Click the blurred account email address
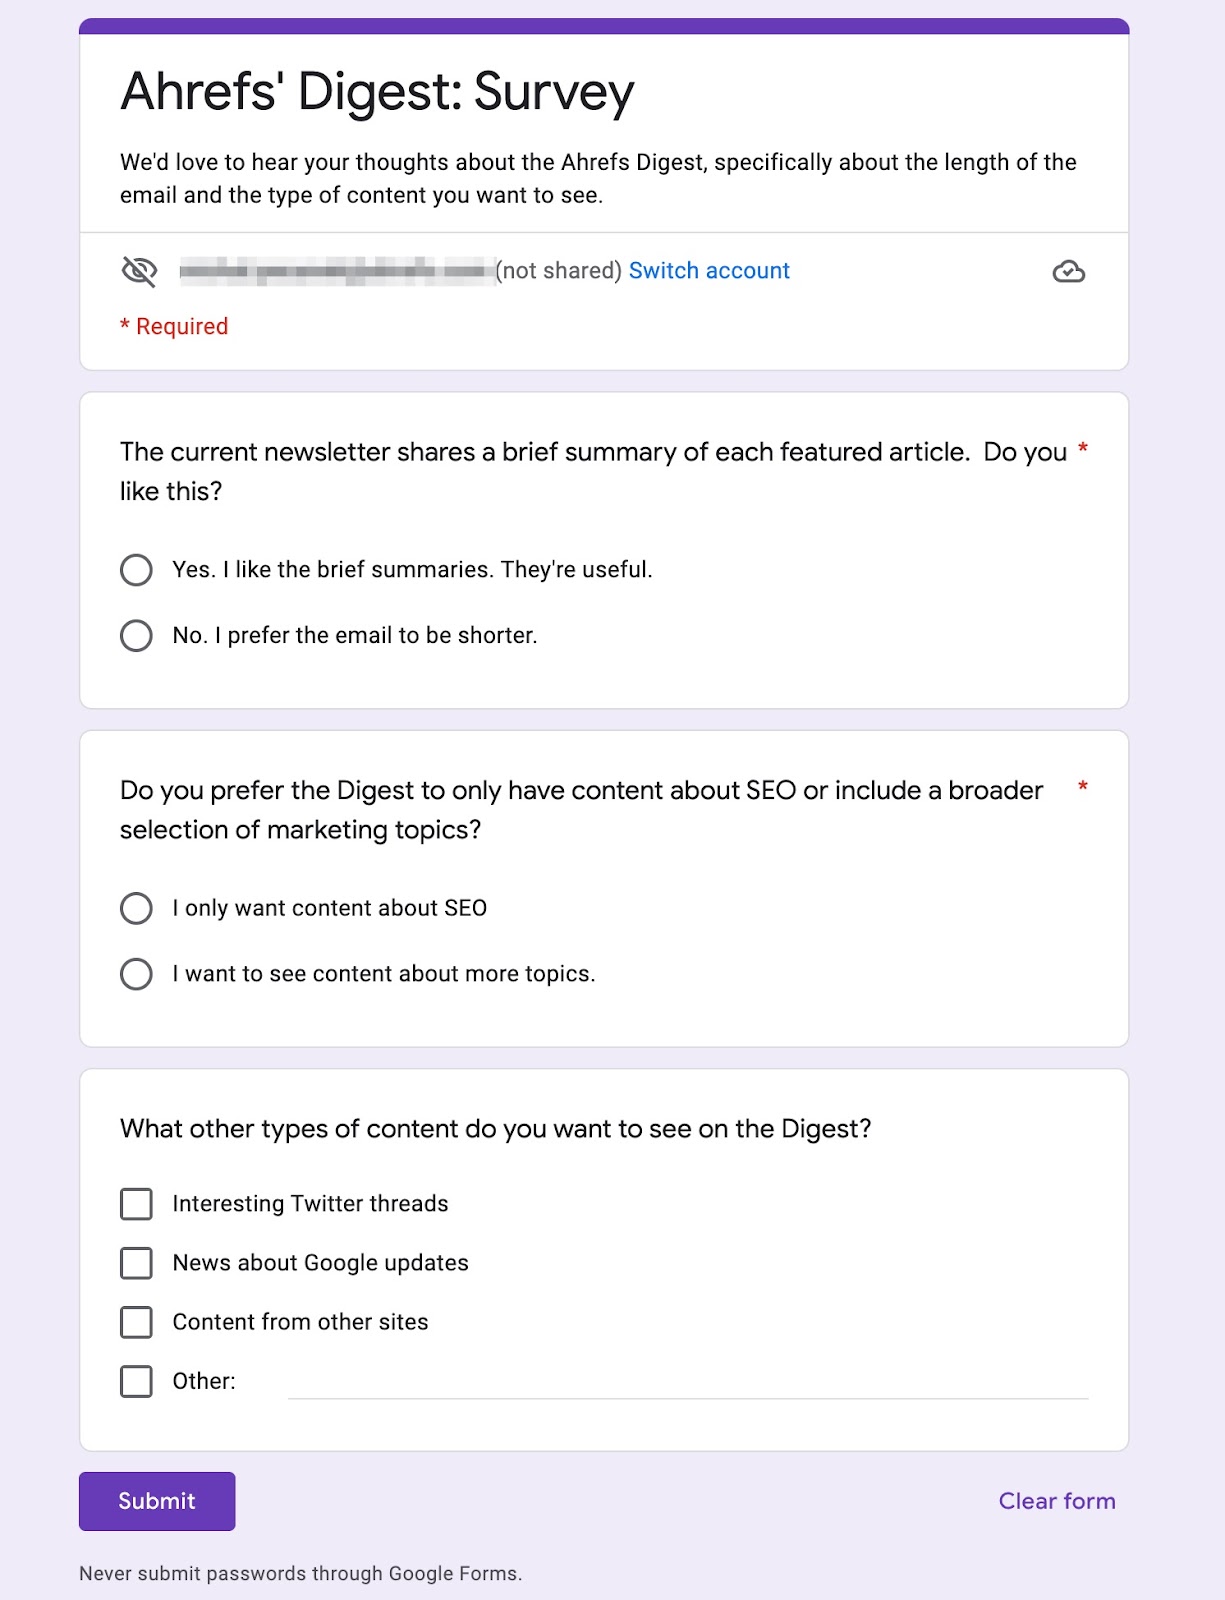This screenshot has width=1225, height=1600. (x=335, y=269)
